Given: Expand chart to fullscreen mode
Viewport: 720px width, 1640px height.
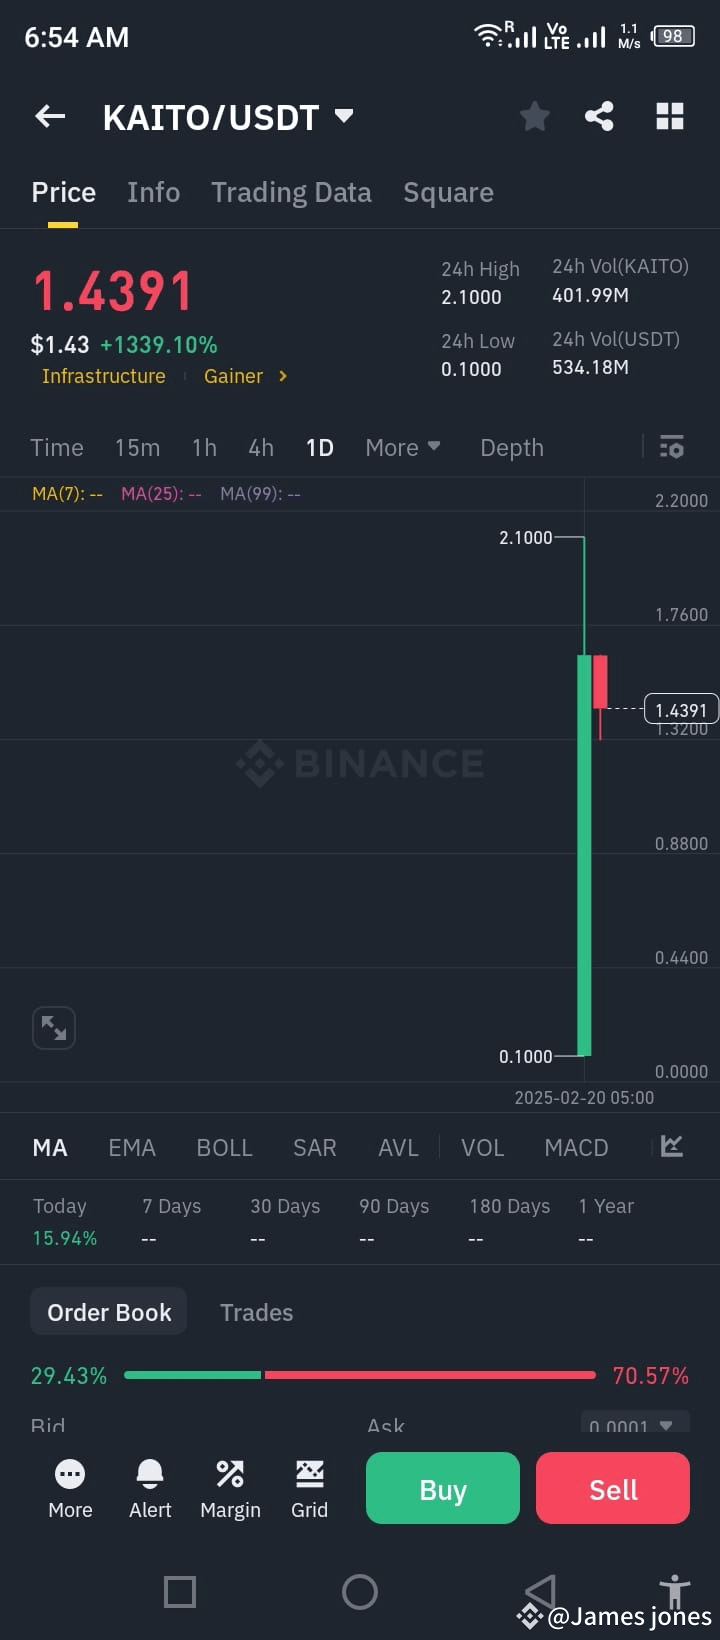Looking at the screenshot, I should click(53, 1027).
